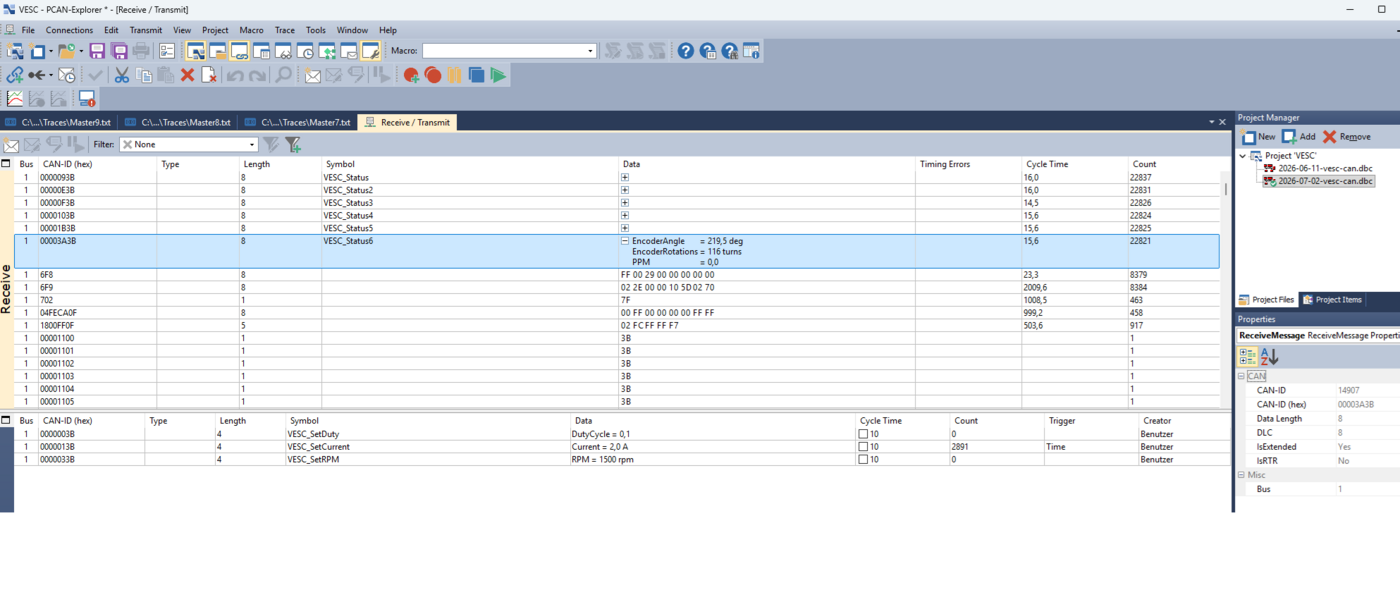Toggle cycle time checkbox for VESC_SetDuty

[863, 434]
